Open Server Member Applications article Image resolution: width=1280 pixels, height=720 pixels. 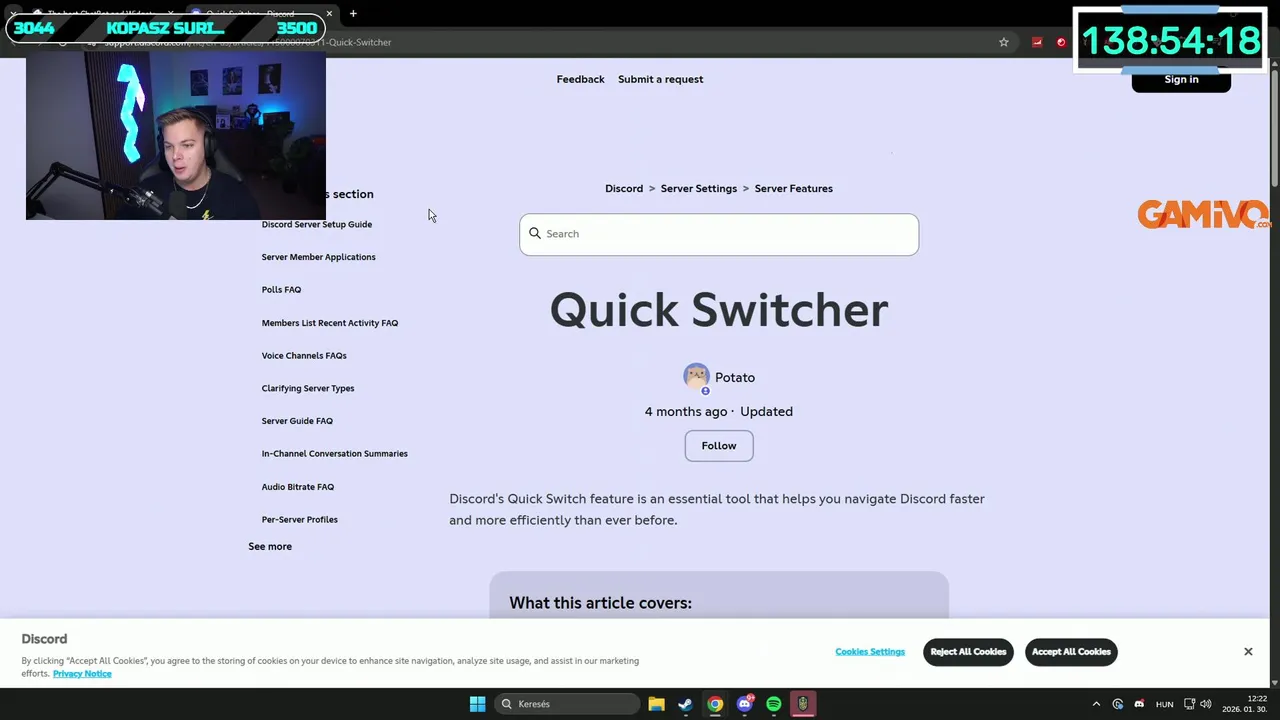click(318, 257)
